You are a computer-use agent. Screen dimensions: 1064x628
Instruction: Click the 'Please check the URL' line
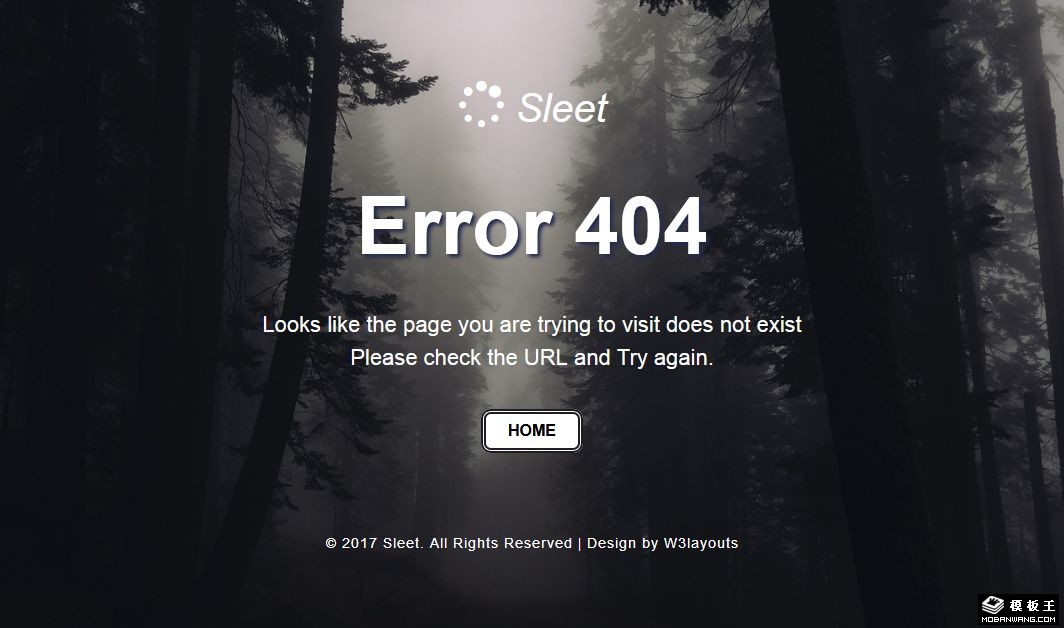click(x=532, y=357)
